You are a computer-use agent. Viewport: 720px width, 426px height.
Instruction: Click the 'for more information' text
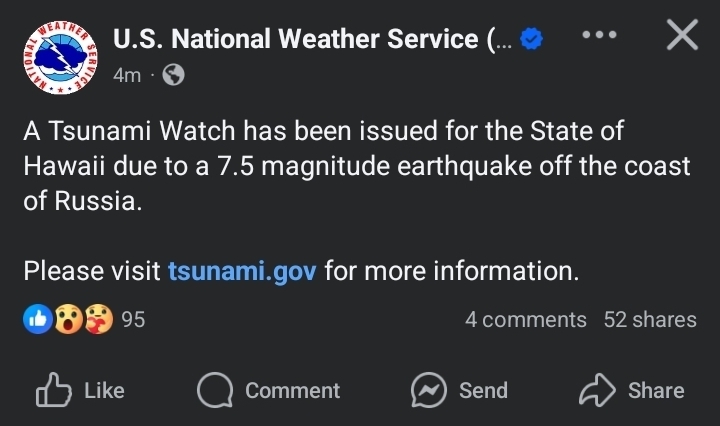coord(451,271)
